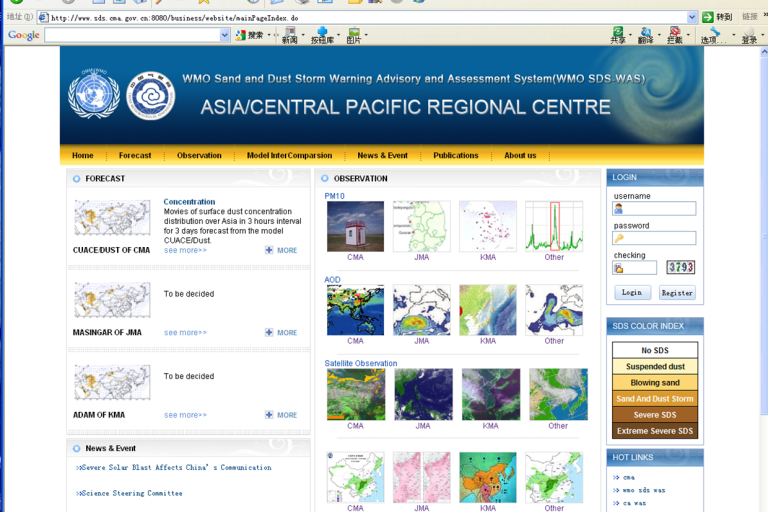
Task: Open the PM10 CMA station thumbnail
Action: (x=356, y=226)
